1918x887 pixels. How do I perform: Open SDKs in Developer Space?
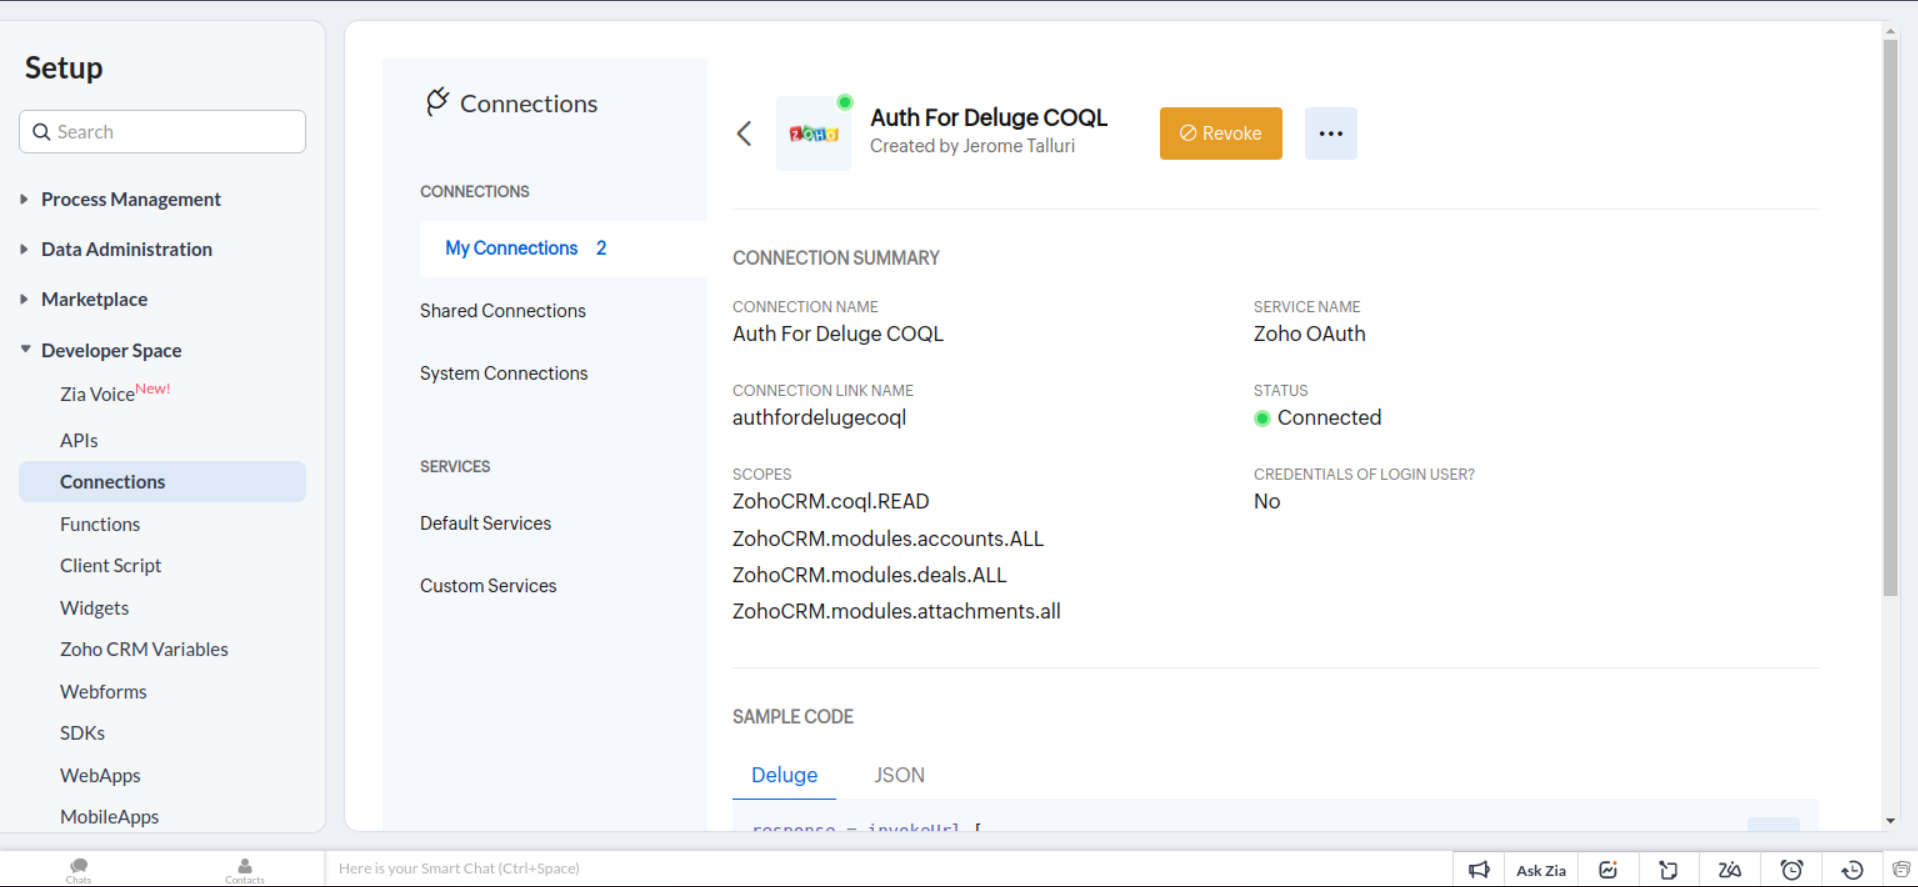coord(82,733)
